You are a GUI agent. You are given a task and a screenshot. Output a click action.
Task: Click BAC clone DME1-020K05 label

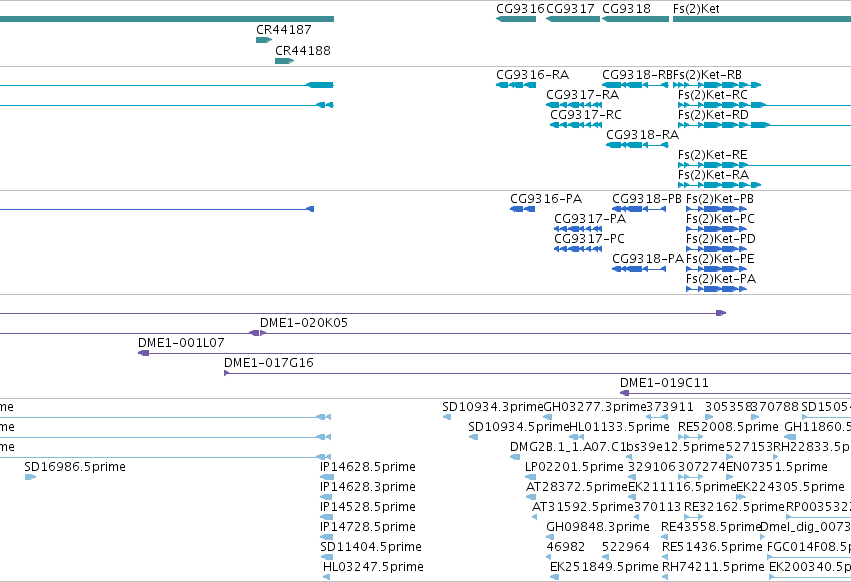[304, 323]
